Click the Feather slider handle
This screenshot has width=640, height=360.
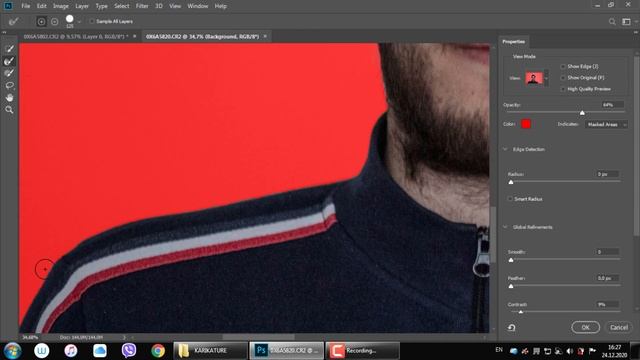511,286
